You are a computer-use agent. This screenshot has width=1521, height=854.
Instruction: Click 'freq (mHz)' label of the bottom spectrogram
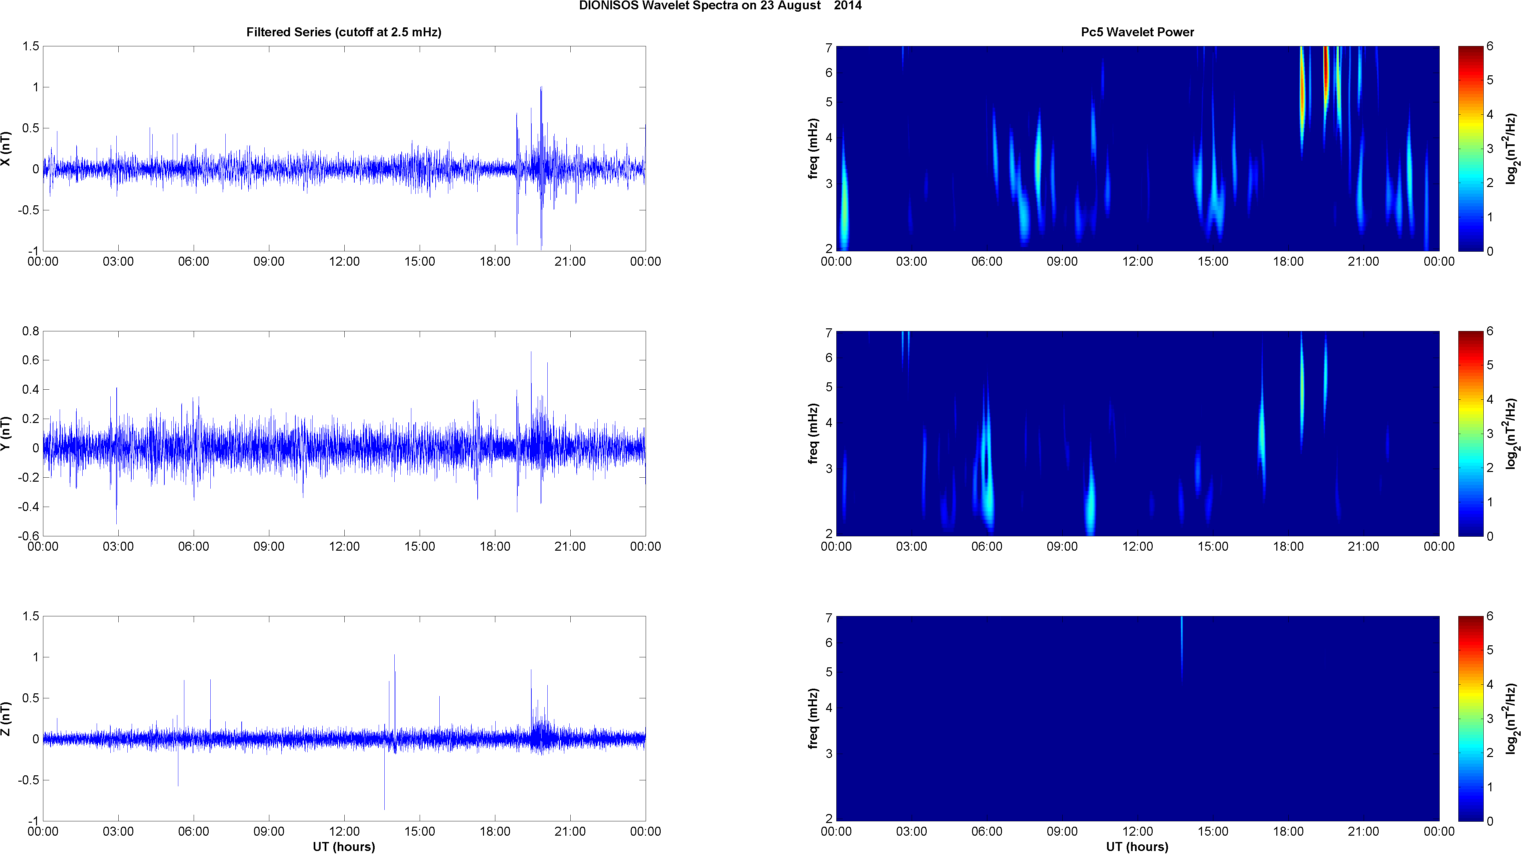click(813, 719)
